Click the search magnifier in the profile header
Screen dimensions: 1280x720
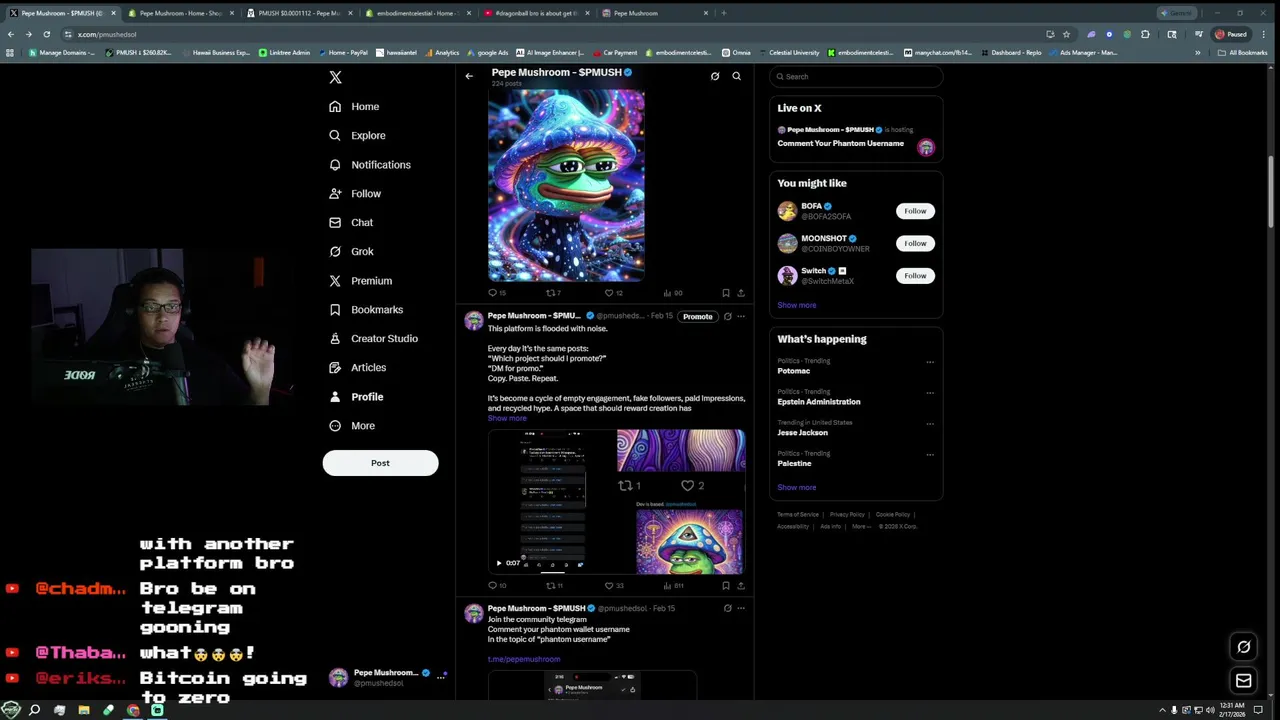tap(737, 76)
